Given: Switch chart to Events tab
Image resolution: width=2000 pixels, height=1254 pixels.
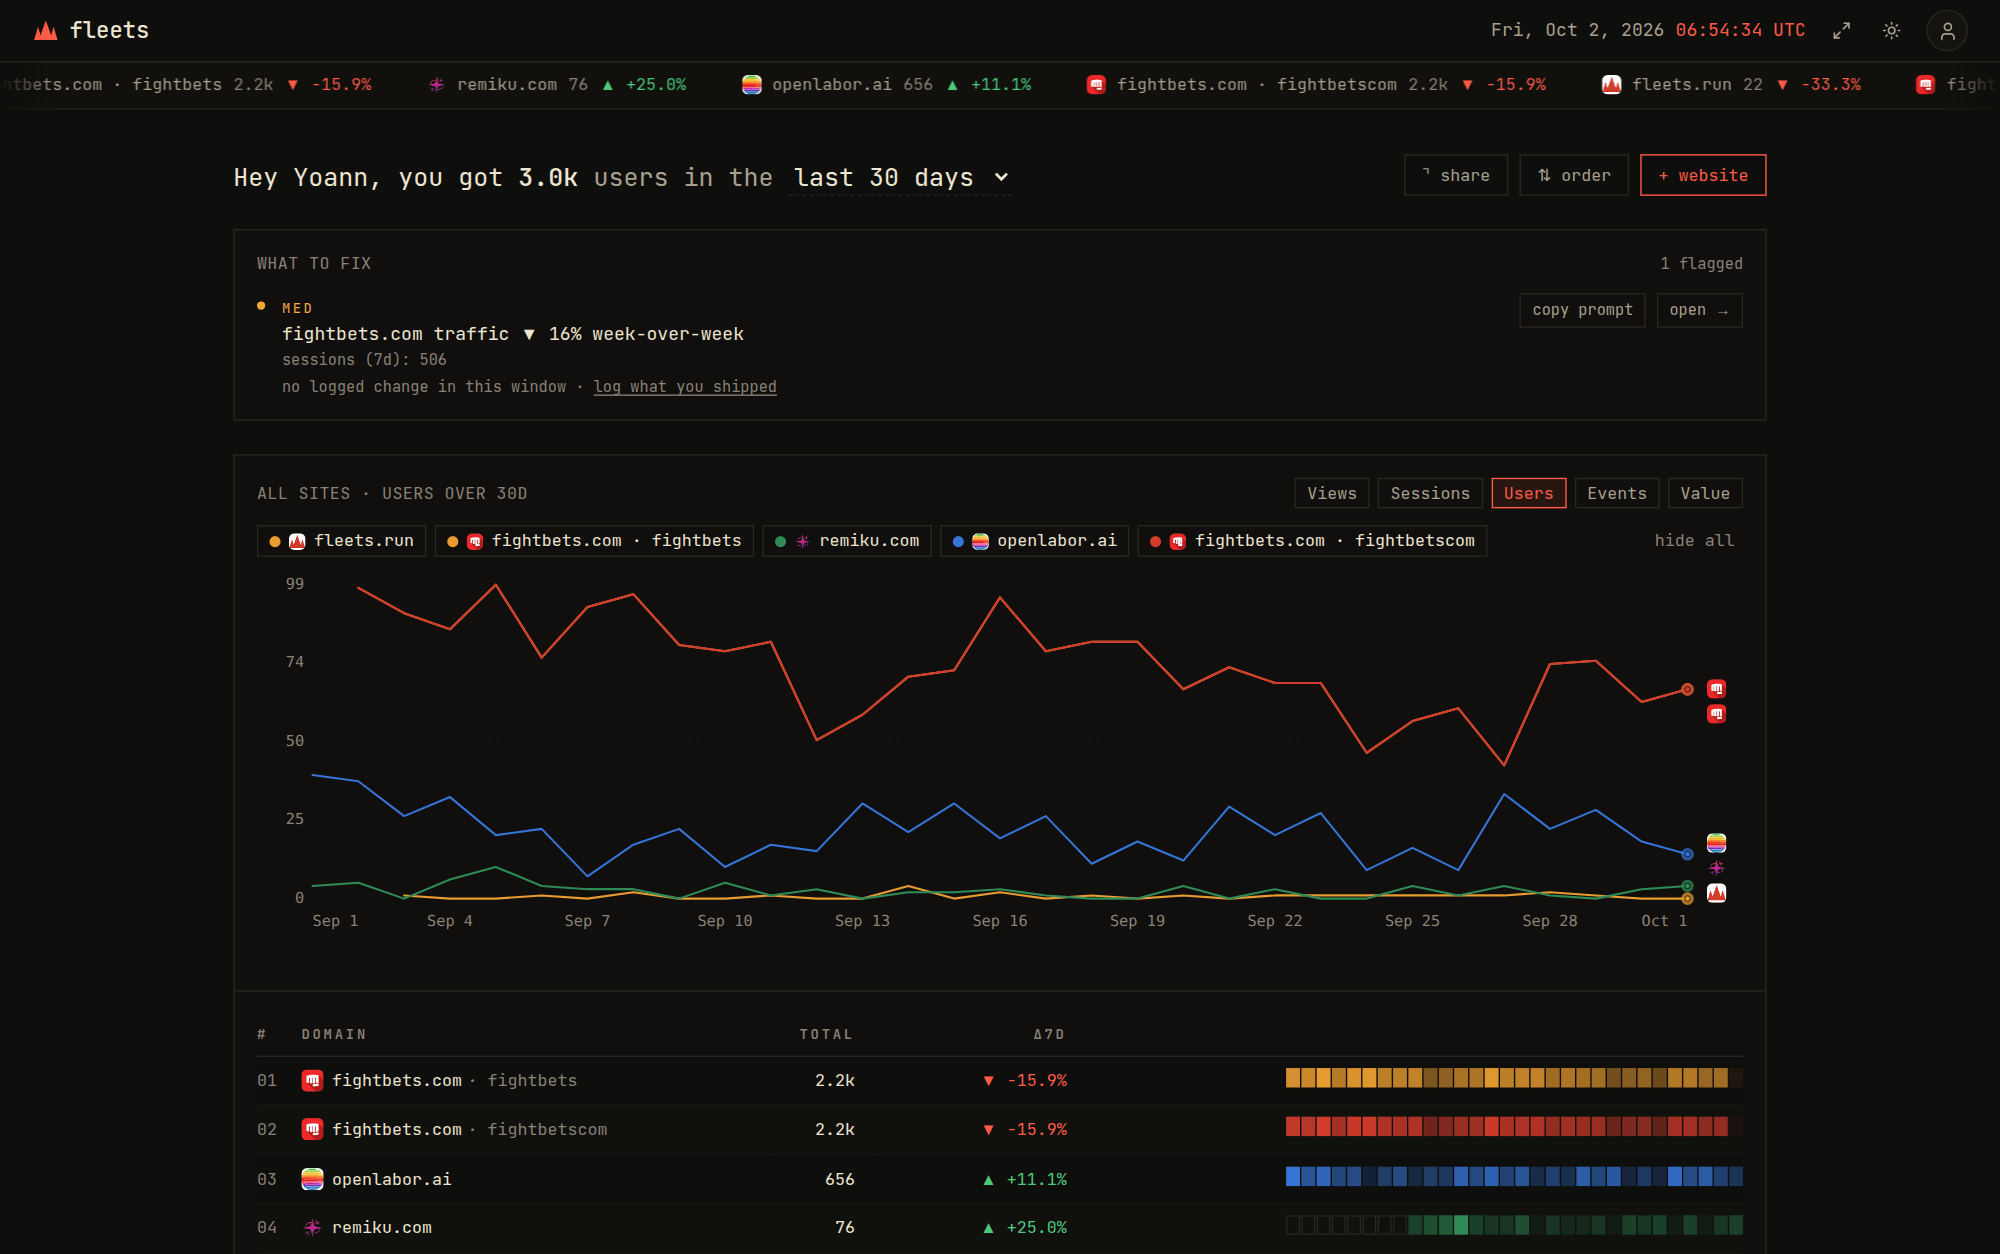Looking at the screenshot, I should point(1617,493).
